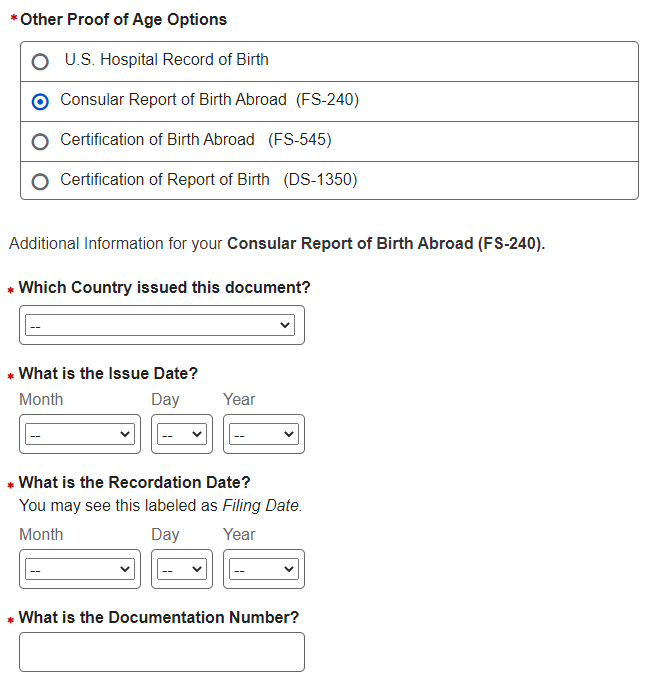The height and width of the screenshot is (684, 657).
Task: Open the Issue Date year dropdown
Action: pyautogui.click(x=263, y=434)
